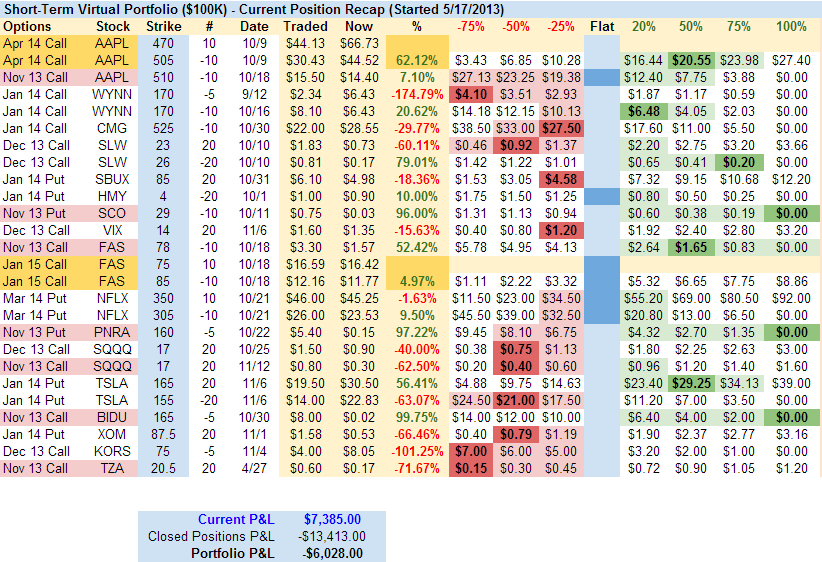Select the Flat column header
Screen dimensions: 822x562
click(602, 25)
